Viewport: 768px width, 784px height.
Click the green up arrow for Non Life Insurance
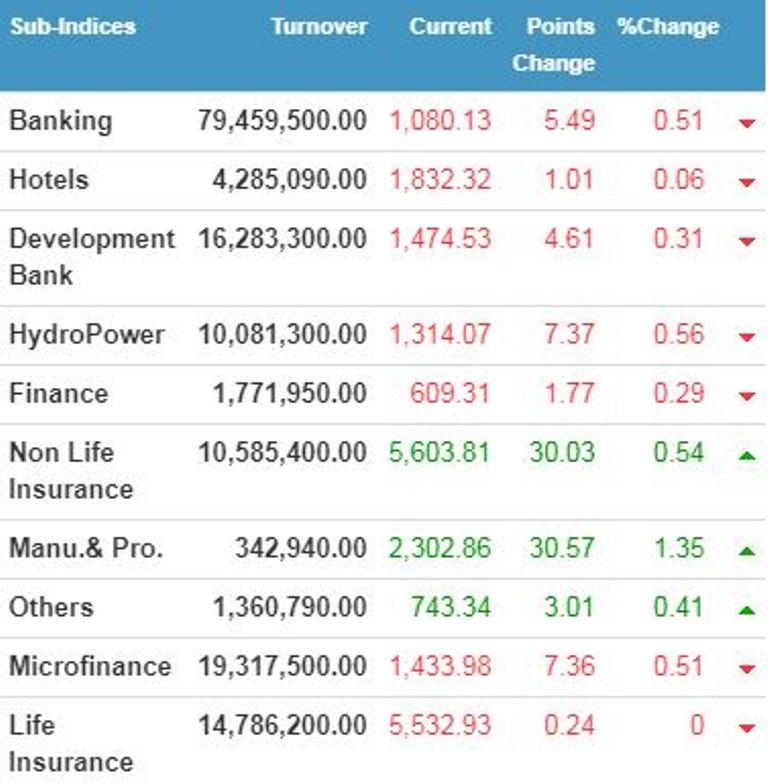coord(746,455)
